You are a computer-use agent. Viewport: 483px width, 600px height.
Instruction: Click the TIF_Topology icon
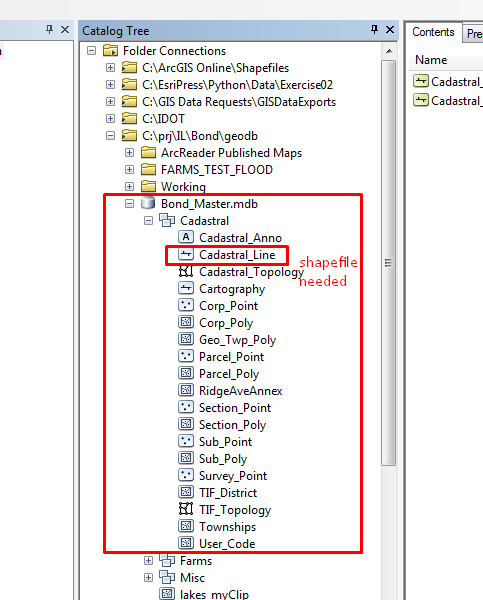point(186,509)
